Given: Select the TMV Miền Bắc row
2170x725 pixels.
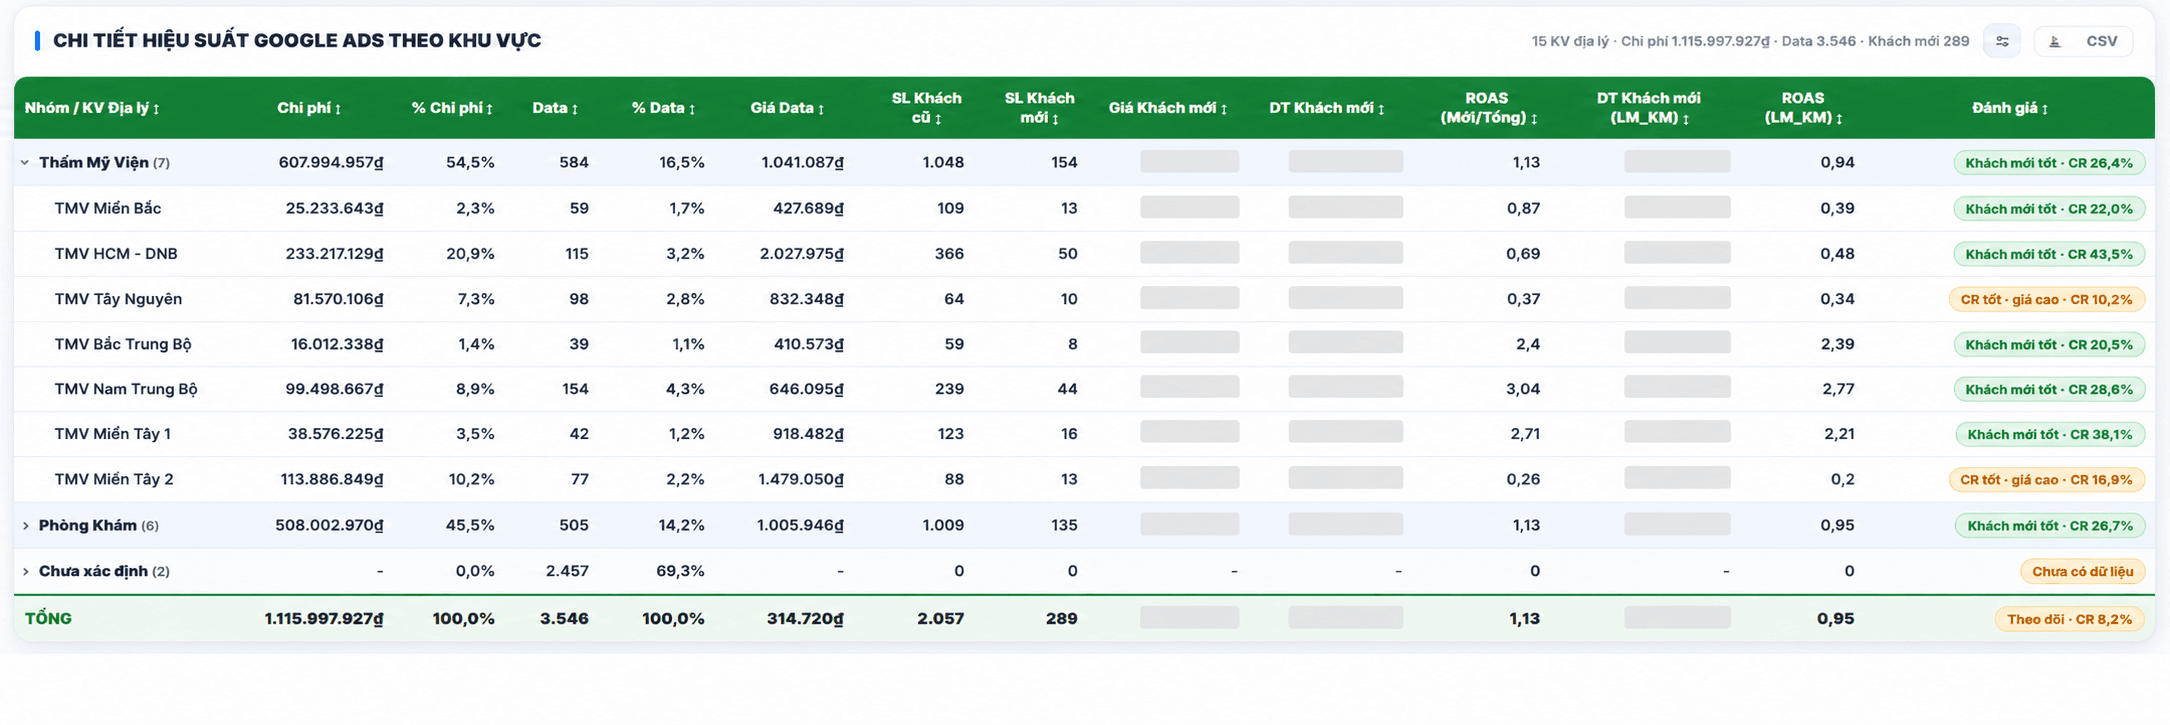Looking at the screenshot, I should [x=1084, y=208].
